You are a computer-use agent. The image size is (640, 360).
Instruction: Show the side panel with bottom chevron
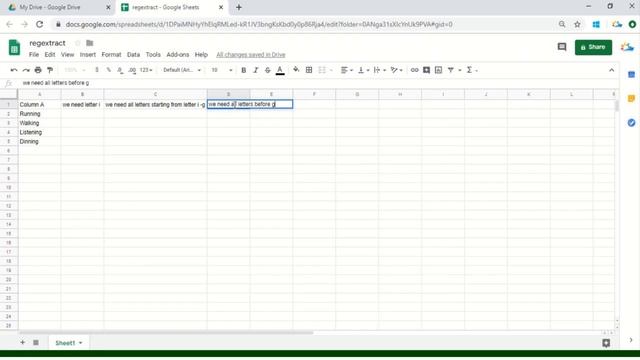click(x=631, y=340)
